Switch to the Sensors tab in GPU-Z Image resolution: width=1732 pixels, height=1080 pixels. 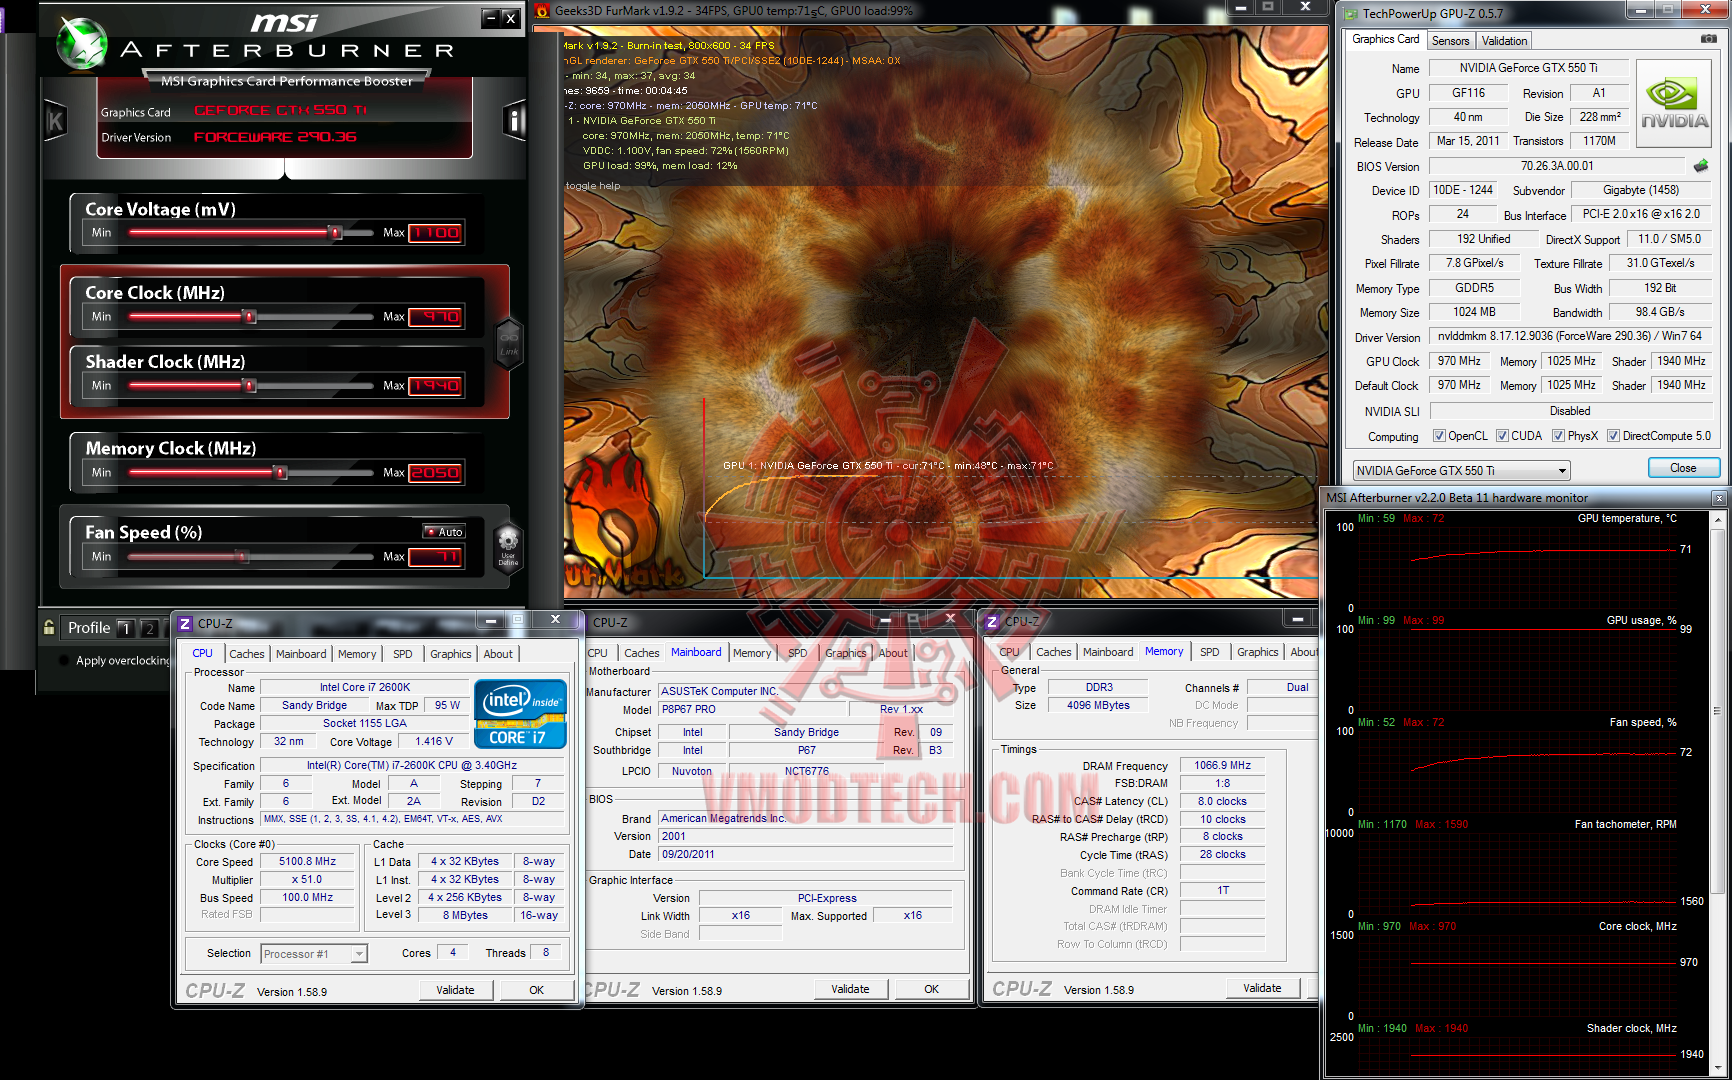click(1450, 41)
